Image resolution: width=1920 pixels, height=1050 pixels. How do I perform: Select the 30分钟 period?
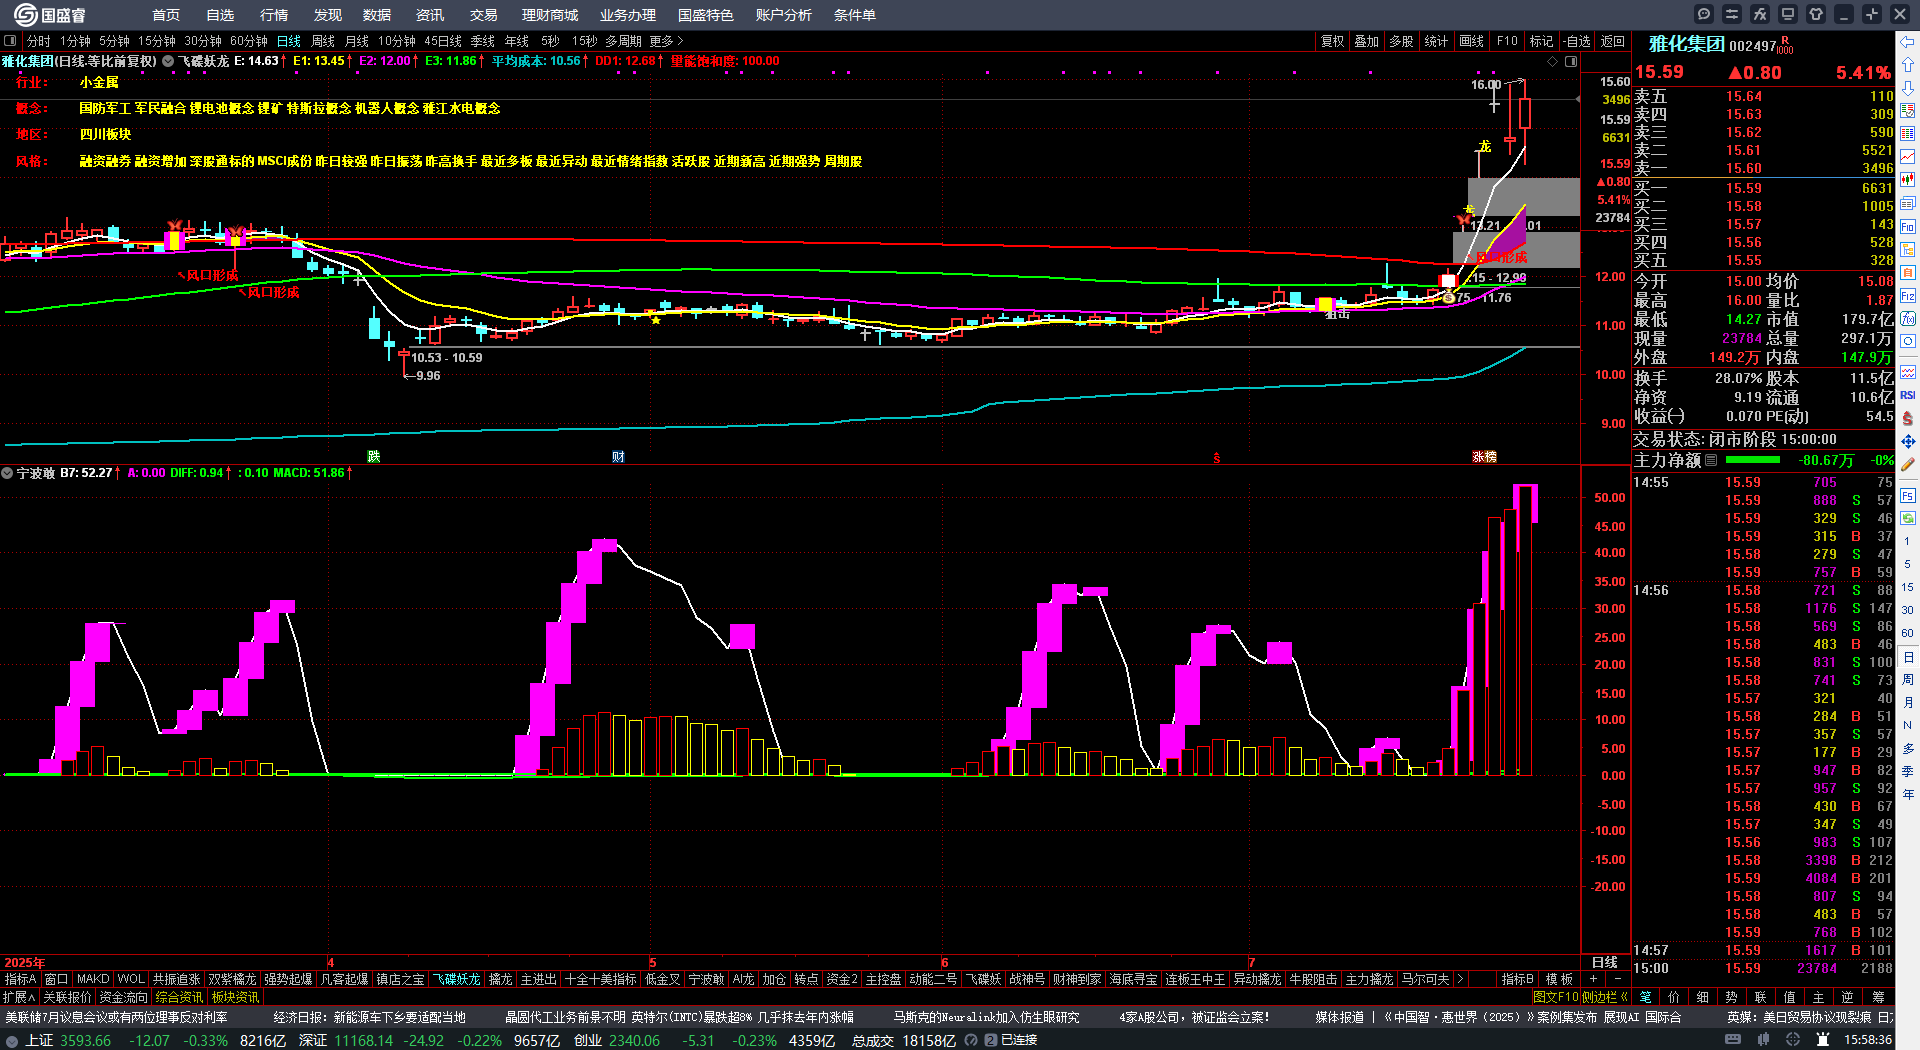coord(202,41)
